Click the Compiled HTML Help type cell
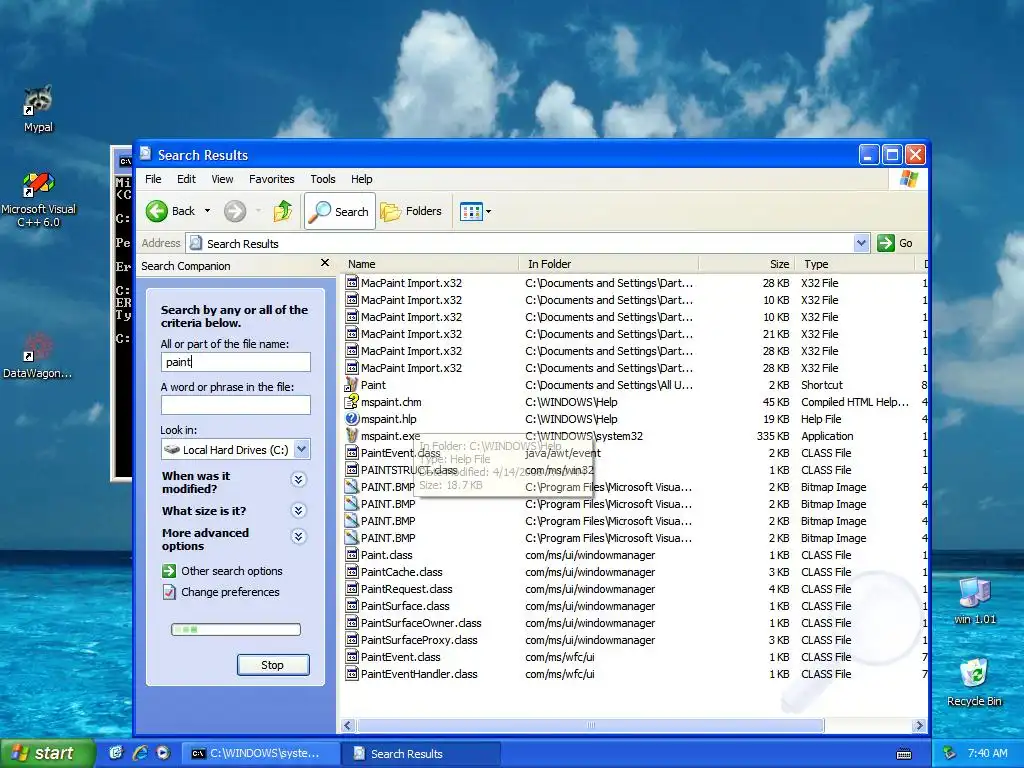This screenshot has width=1024, height=768. click(x=855, y=402)
